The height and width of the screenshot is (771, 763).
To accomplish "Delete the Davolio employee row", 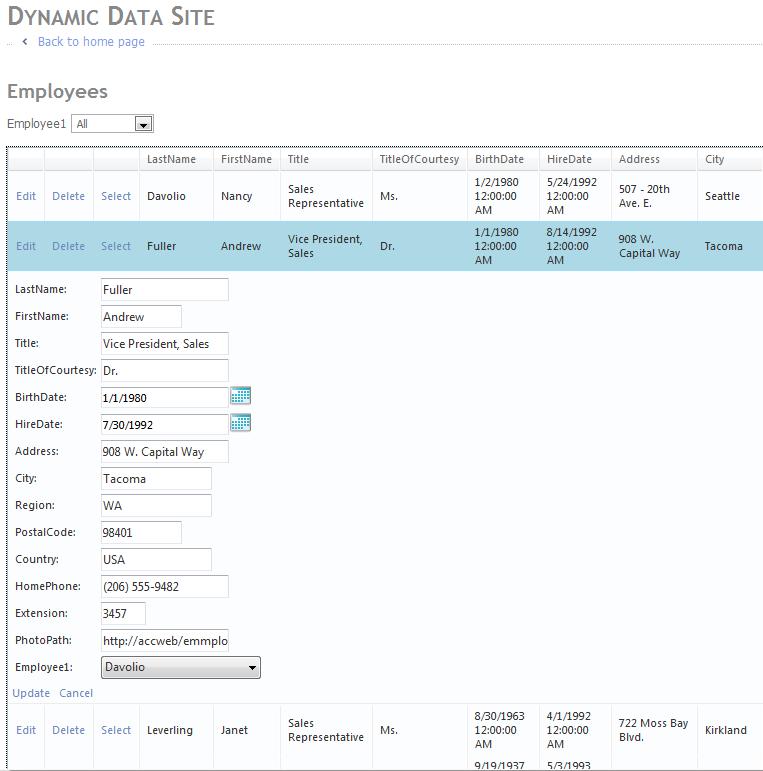I will pyautogui.click(x=68, y=196).
